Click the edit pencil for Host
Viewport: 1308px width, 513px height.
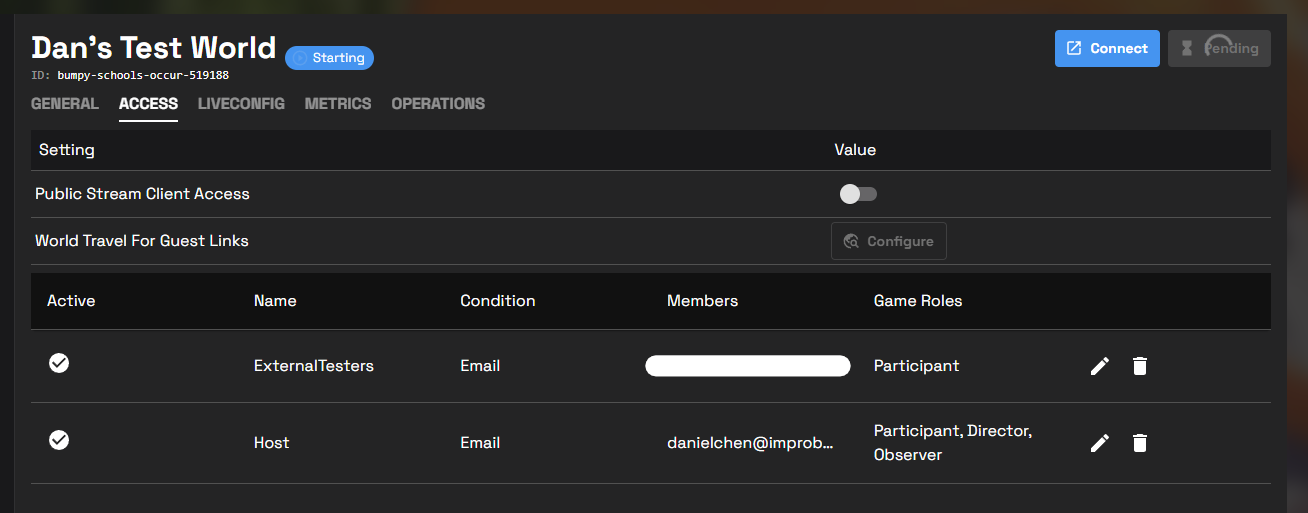coord(1099,443)
